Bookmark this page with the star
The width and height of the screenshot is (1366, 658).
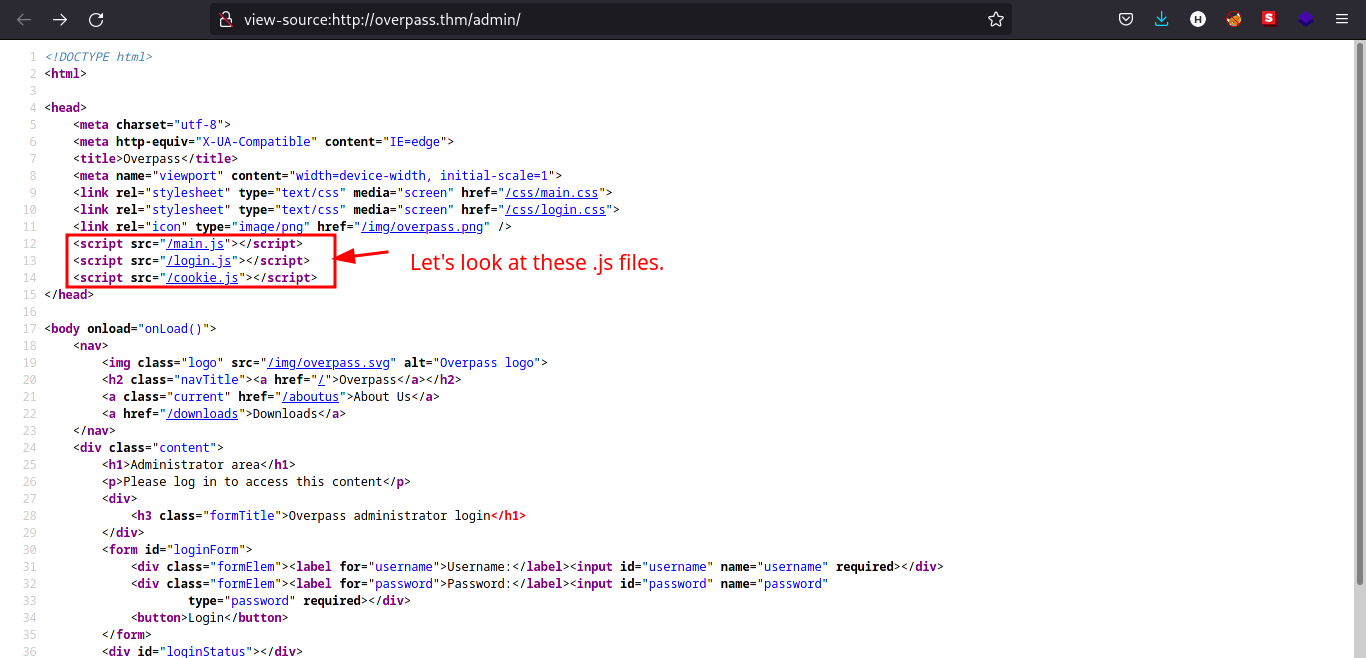[995, 19]
